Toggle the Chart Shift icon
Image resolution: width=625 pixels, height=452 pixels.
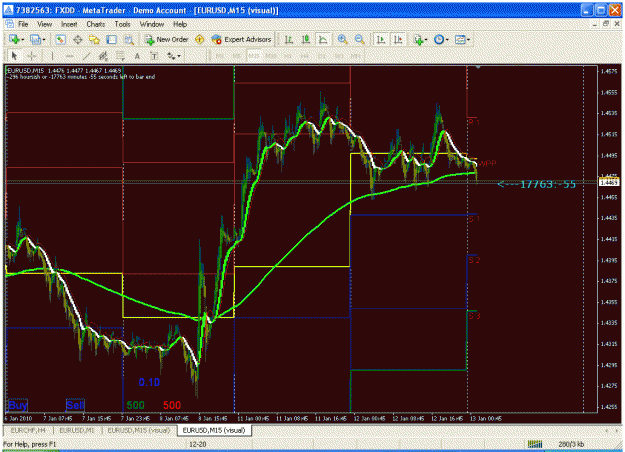398,39
